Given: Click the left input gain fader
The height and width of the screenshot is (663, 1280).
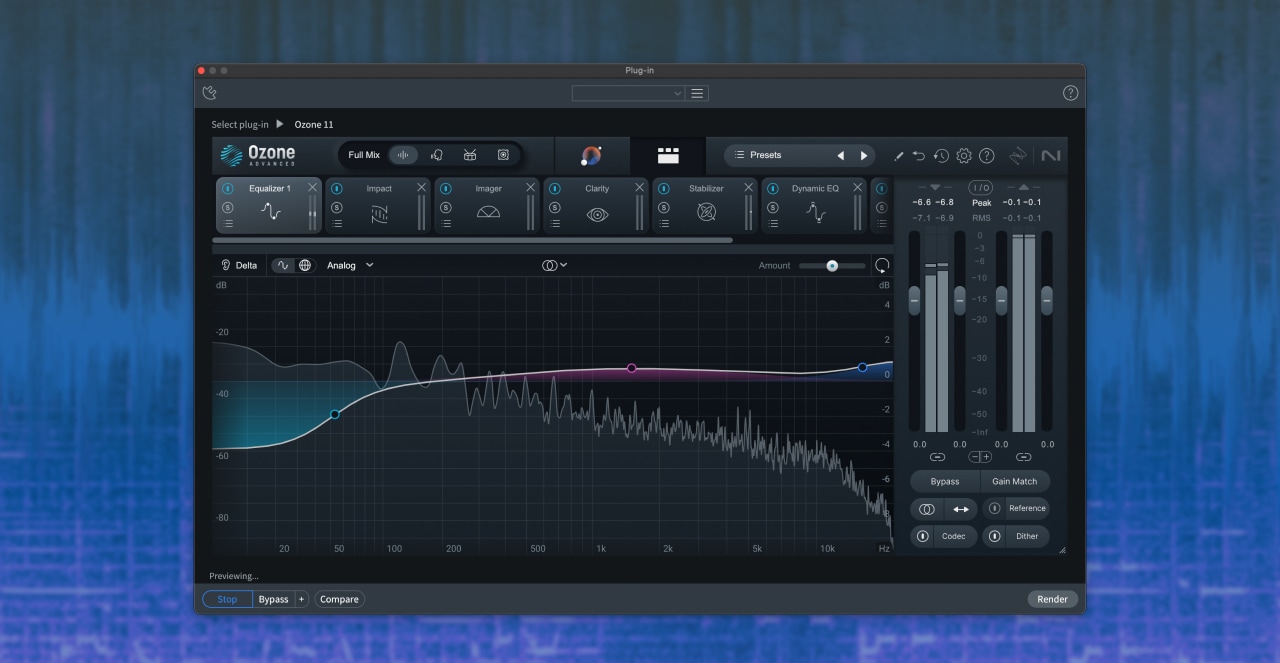Looking at the screenshot, I should [x=914, y=299].
